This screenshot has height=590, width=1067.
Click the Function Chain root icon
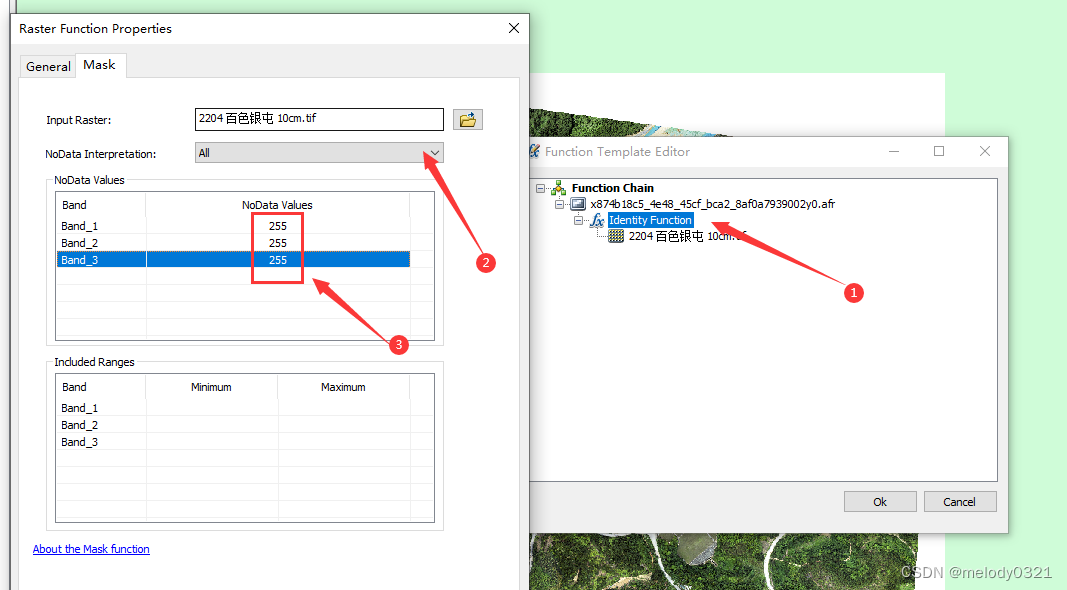(559, 188)
